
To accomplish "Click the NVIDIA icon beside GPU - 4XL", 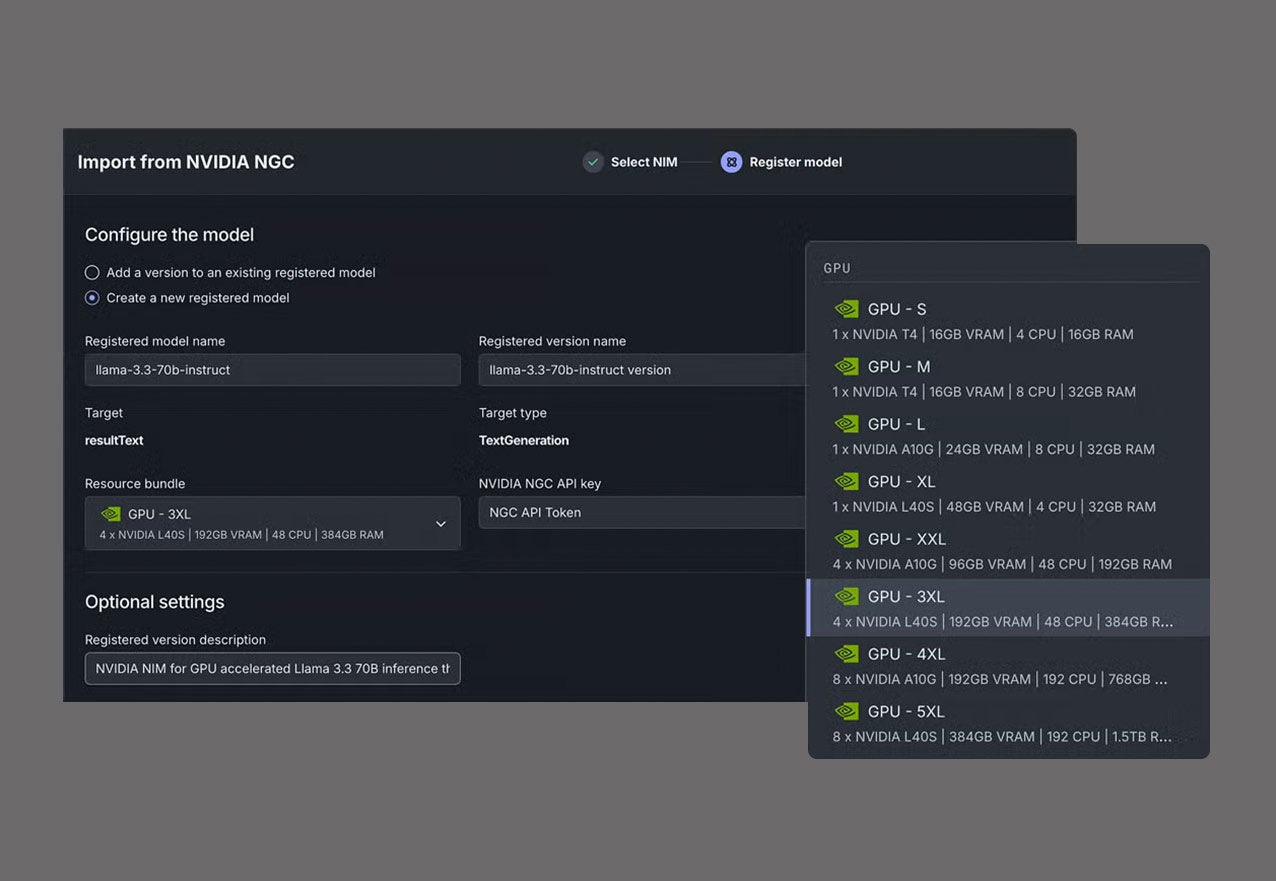I will (846, 654).
